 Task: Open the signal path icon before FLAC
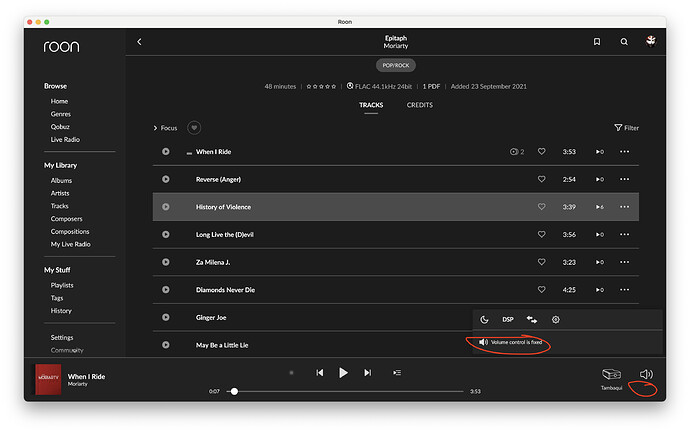coord(350,86)
